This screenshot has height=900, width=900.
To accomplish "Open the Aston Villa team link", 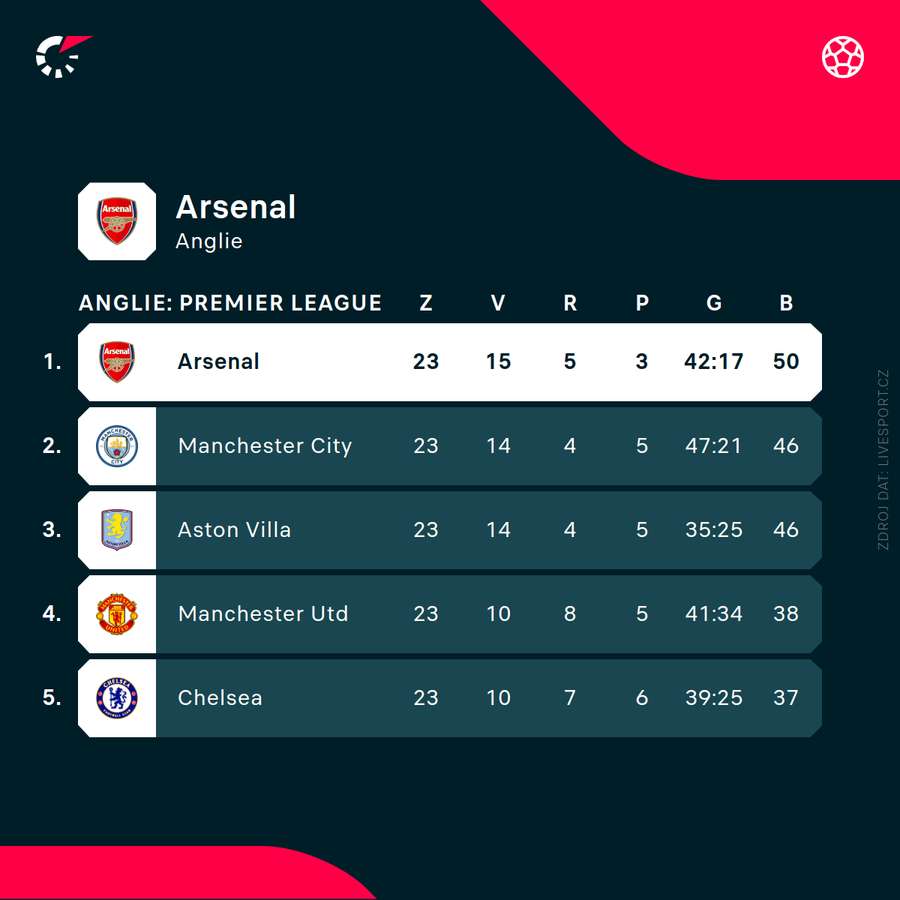I will (x=234, y=530).
